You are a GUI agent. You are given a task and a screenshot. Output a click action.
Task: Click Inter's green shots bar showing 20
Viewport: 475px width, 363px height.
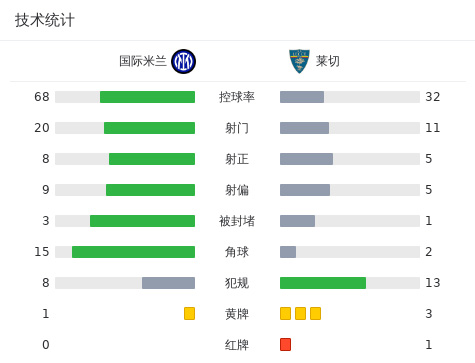click(x=149, y=128)
